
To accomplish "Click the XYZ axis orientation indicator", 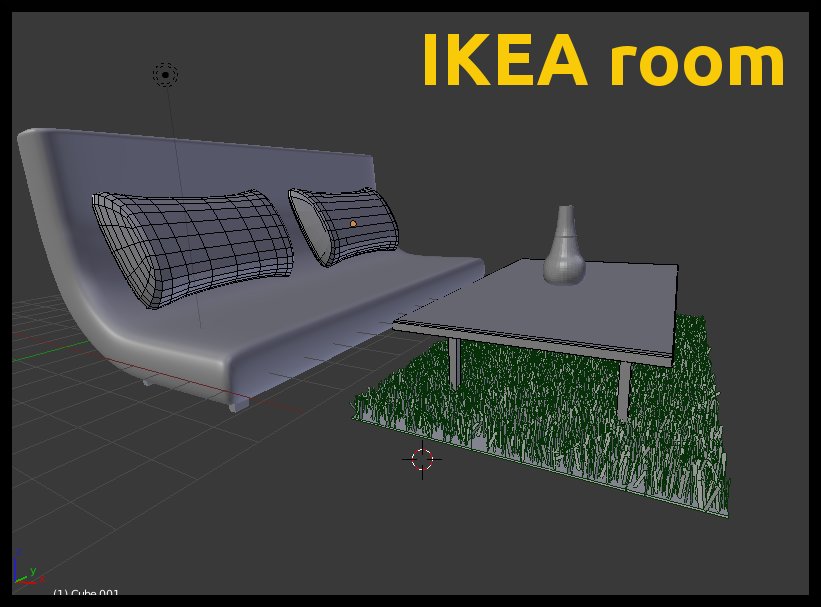I will (26, 568).
